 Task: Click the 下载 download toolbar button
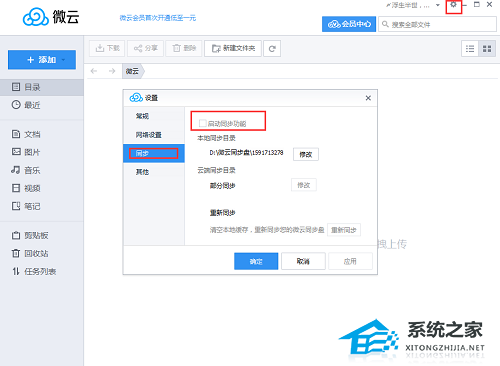[107, 49]
